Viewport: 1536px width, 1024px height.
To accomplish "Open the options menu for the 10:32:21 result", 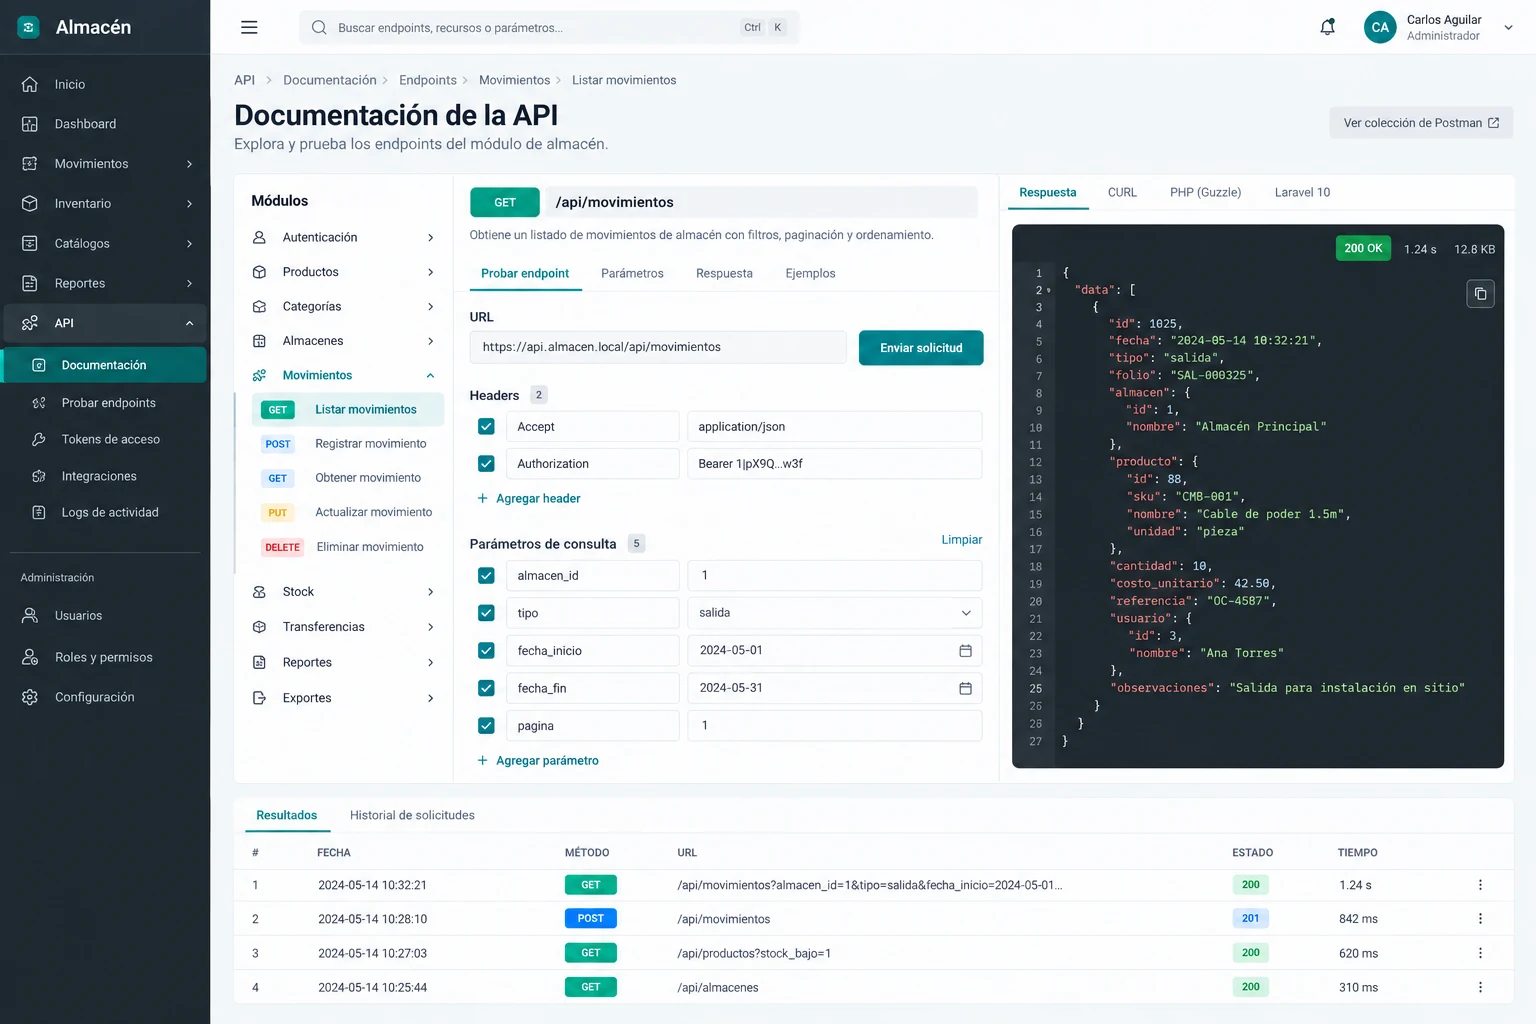I will 1480,885.
